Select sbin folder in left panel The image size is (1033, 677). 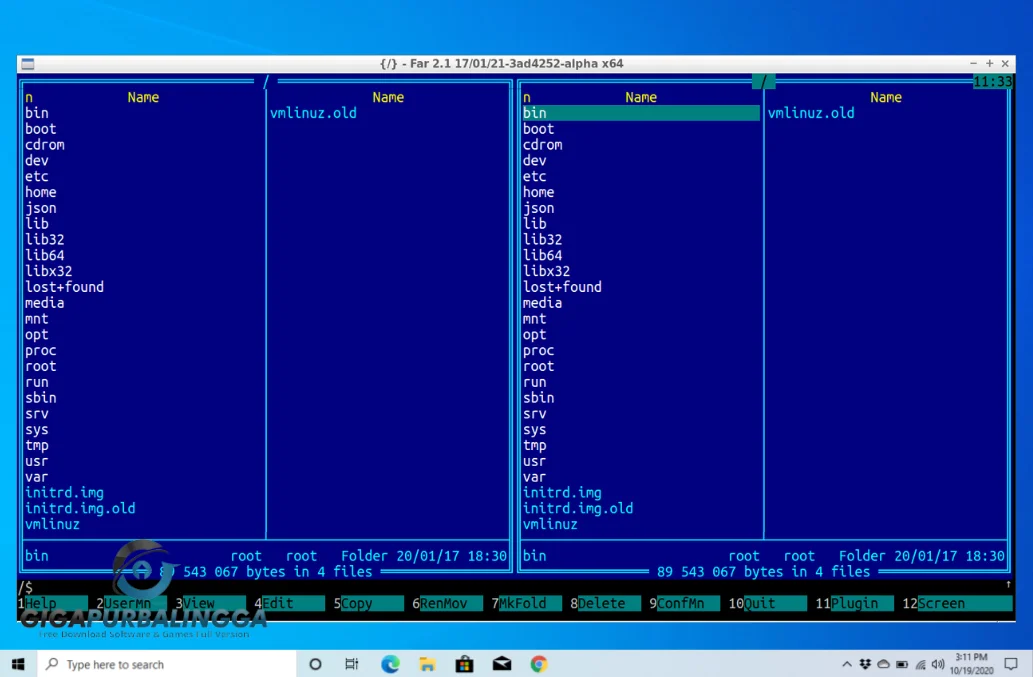pyautogui.click(x=41, y=398)
